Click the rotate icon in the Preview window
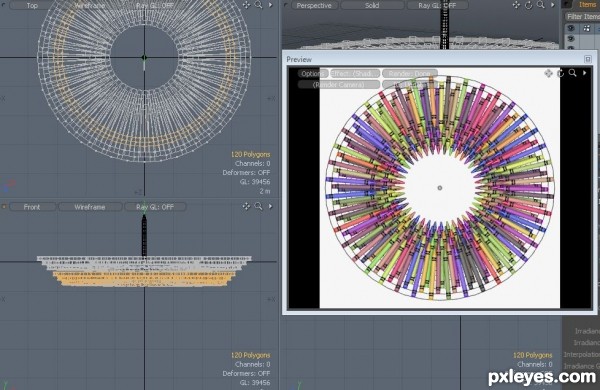 pos(561,73)
